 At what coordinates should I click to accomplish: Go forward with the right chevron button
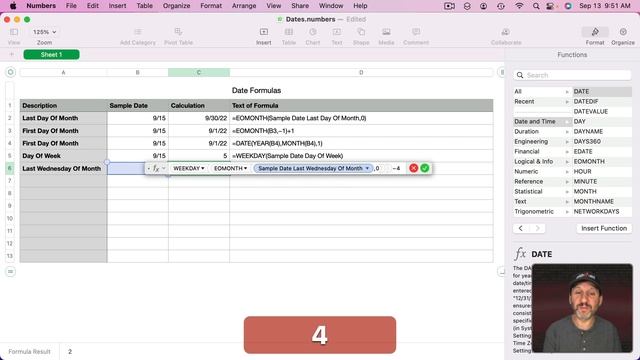[538, 228]
